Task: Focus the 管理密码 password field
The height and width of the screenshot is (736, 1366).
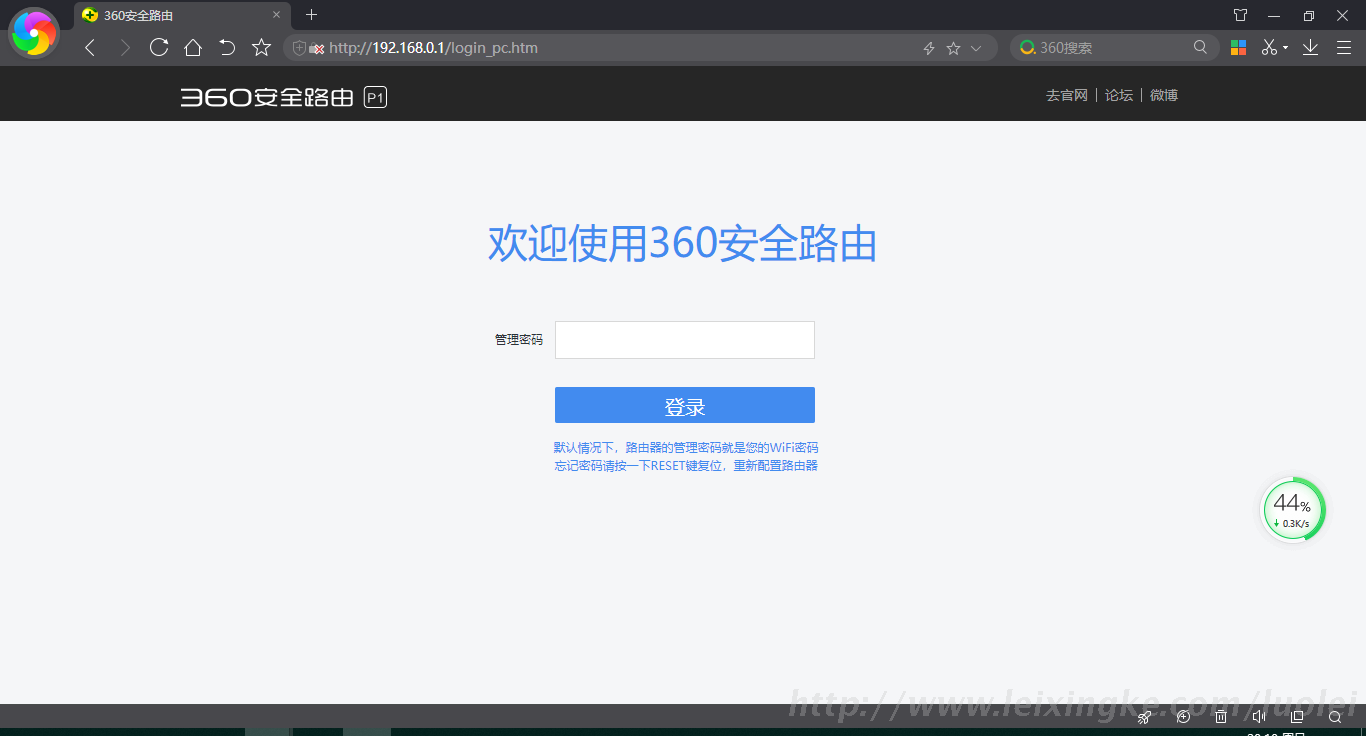Action: (685, 340)
